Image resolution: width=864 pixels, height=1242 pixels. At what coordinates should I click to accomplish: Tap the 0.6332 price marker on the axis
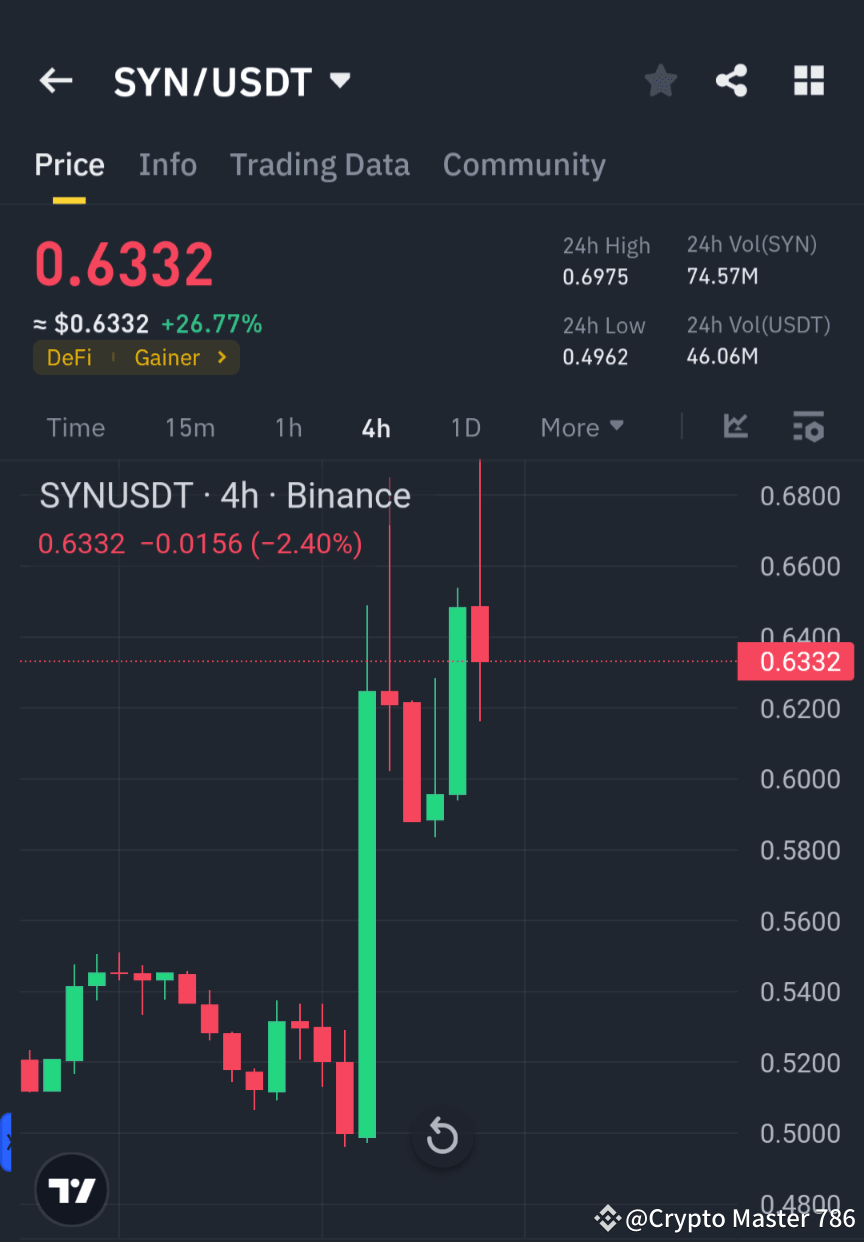796,661
